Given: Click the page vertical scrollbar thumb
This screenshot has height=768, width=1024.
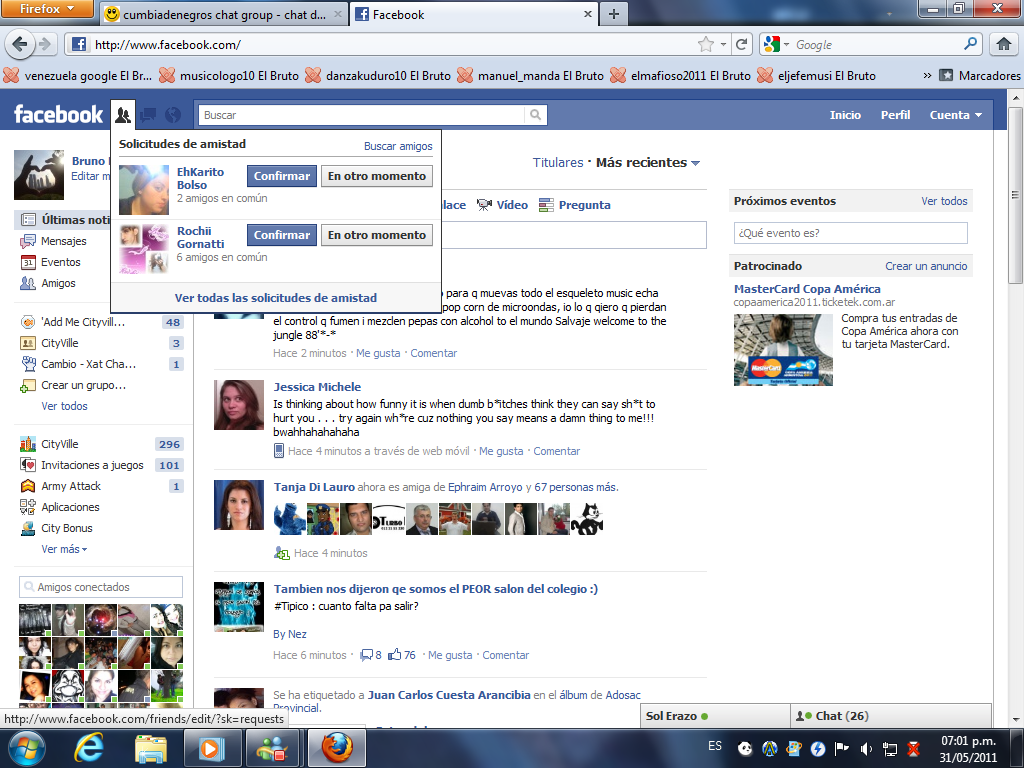Looking at the screenshot, I should pyautogui.click(x=1015, y=194).
